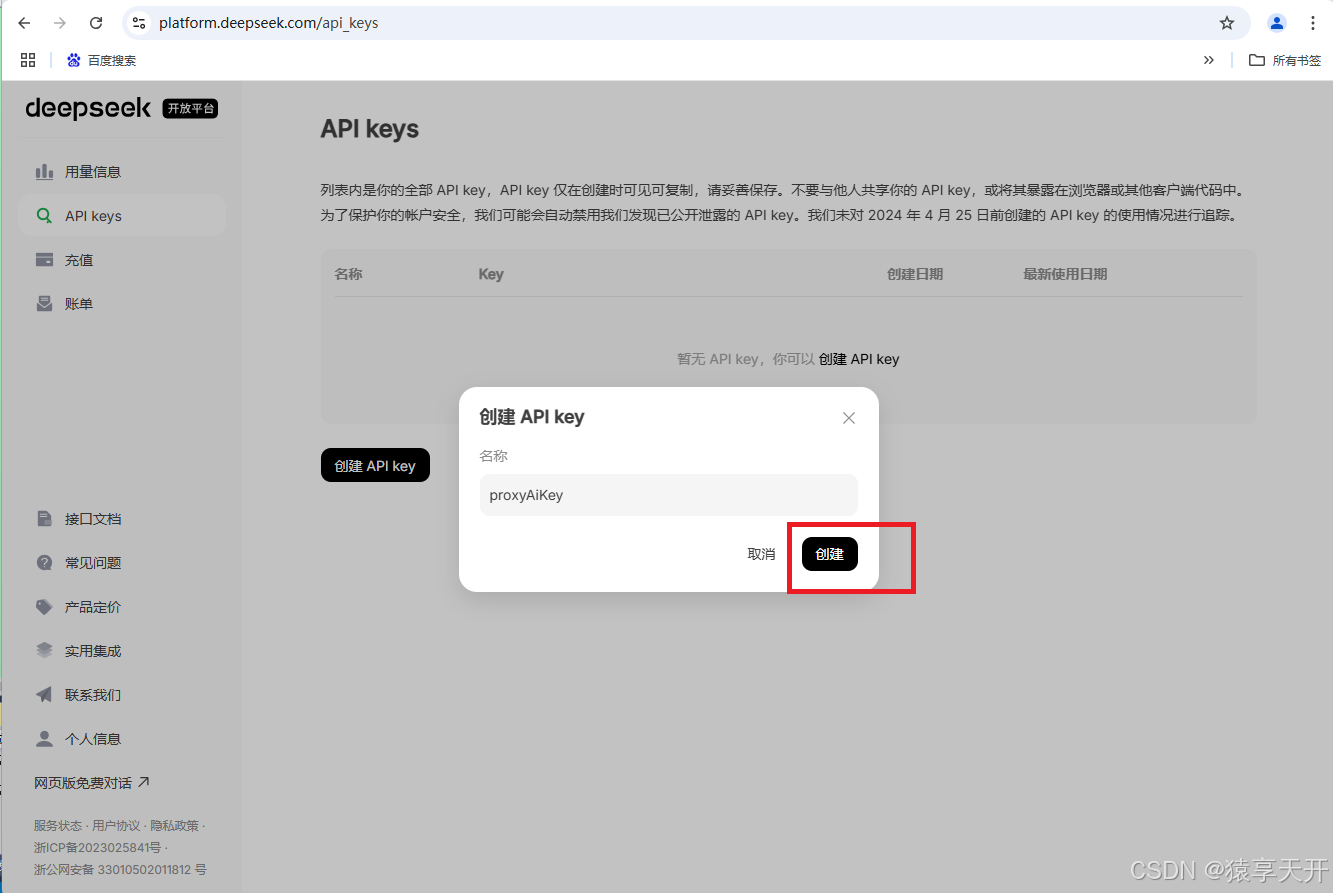Open the API keys section in the sidebar
This screenshot has width=1333, height=893.
pyautogui.click(x=44, y=215)
